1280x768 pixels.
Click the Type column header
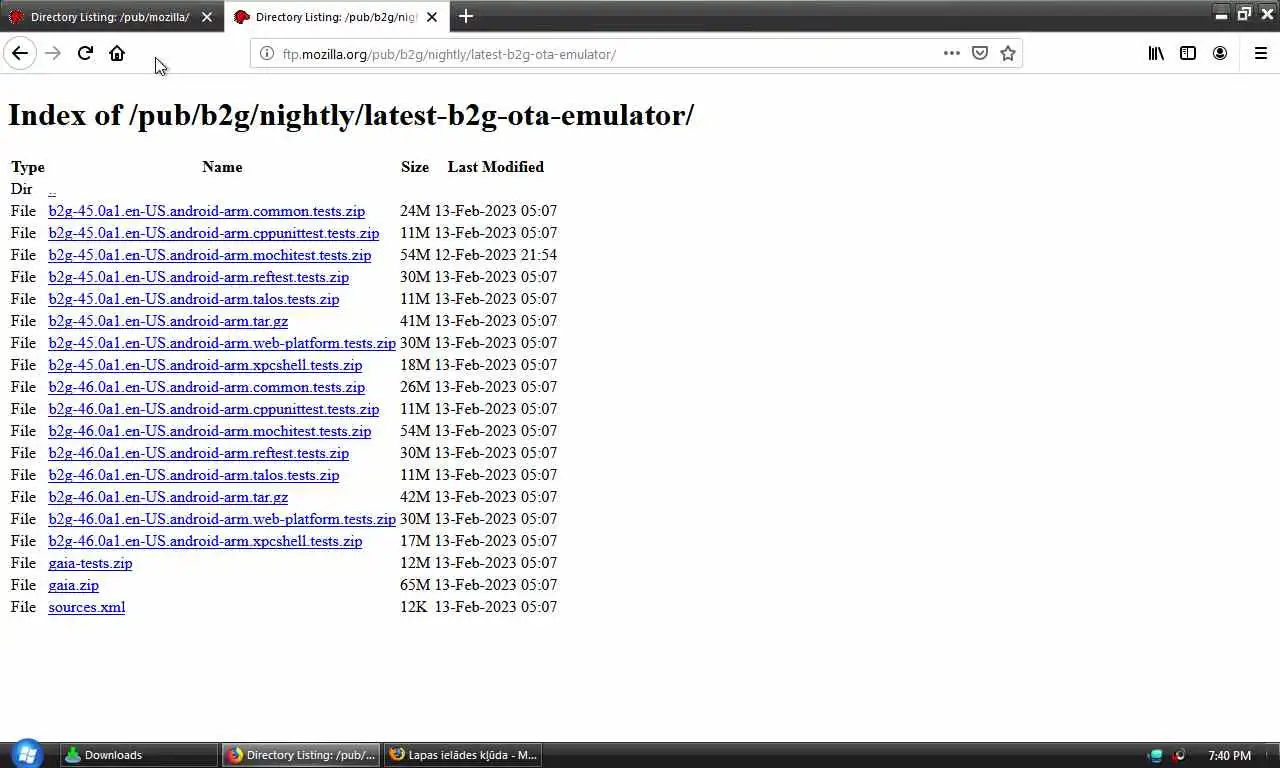[28, 167]
